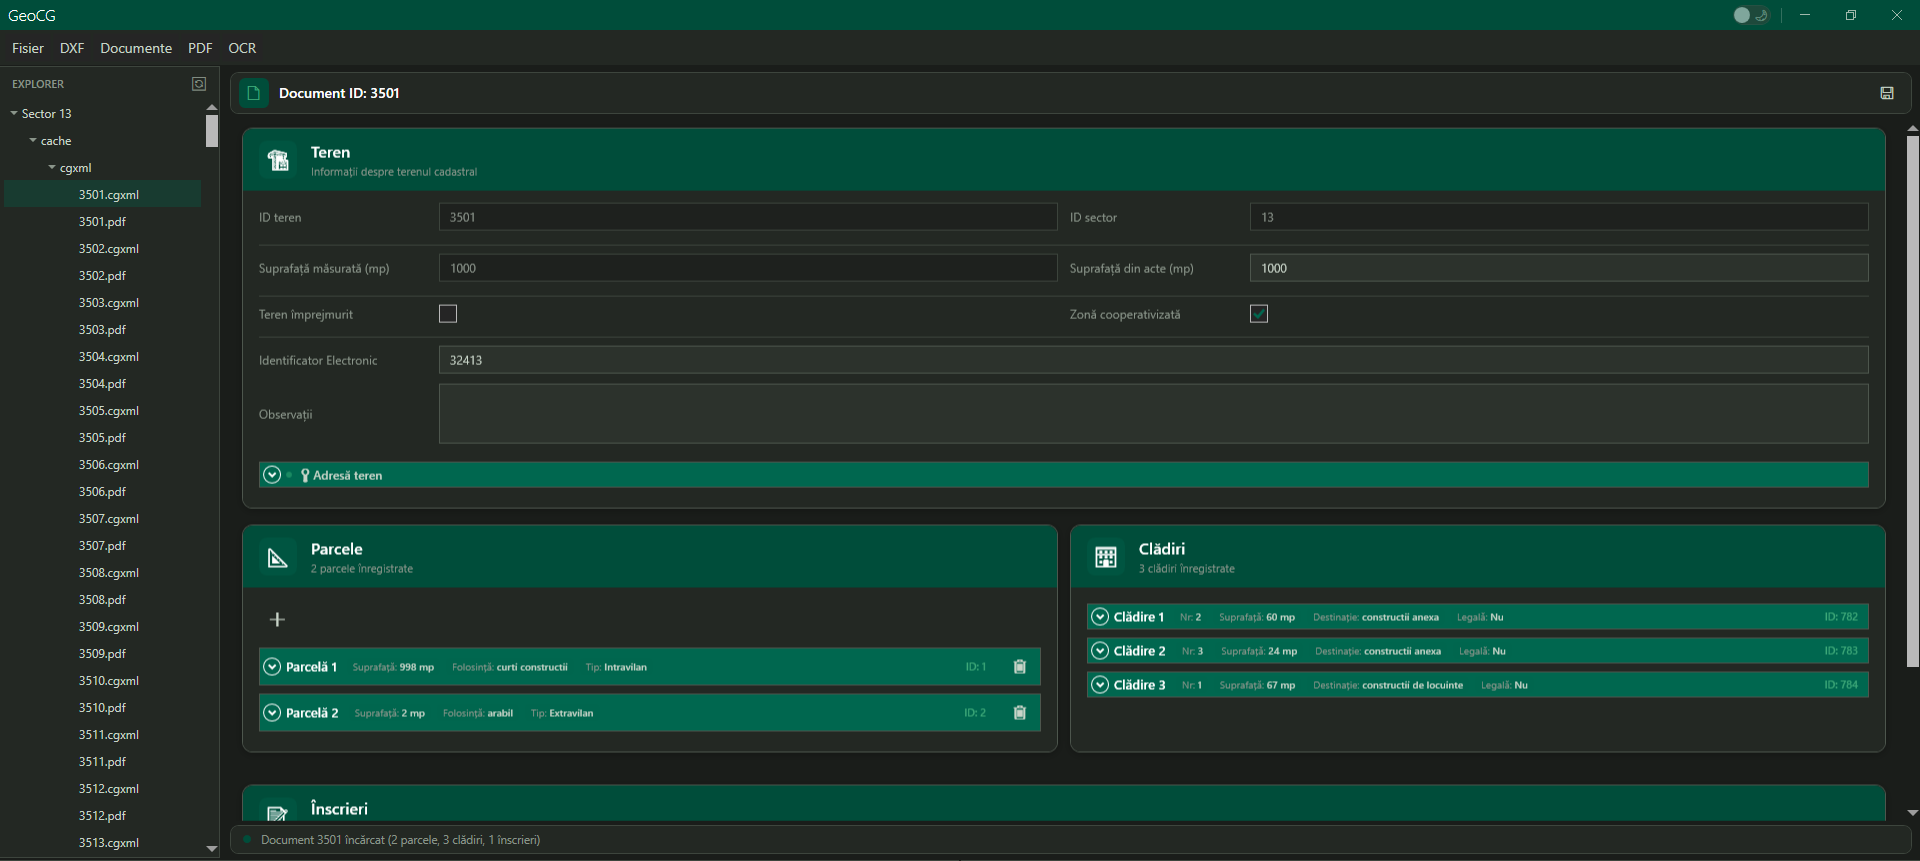Screen dimensions: 1920x861
Task: Add a new parcel with plus icon
Action: [x=277, y=620]
